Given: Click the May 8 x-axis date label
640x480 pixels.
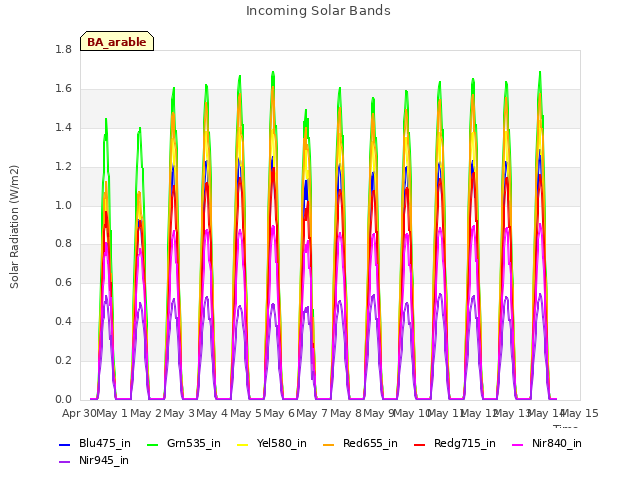Looking at the screenshot, I should 346,414.
